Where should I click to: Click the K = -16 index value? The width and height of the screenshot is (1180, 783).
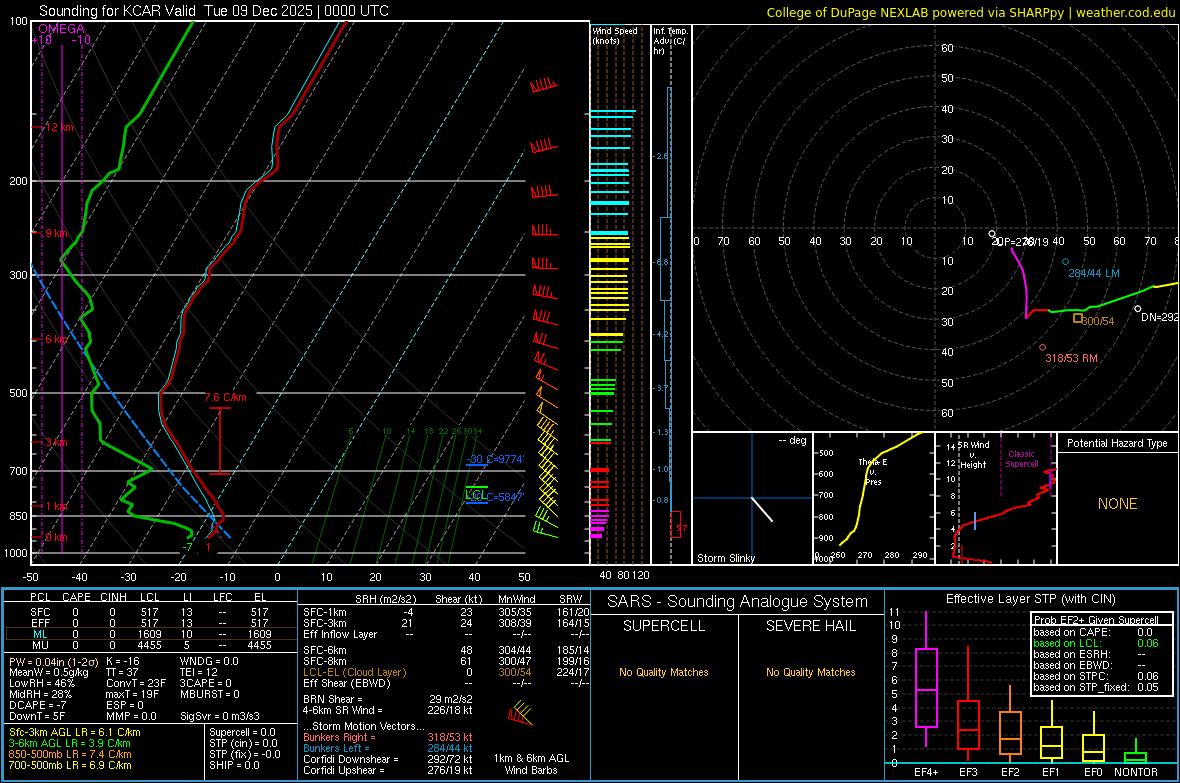click(x=123, y=662)
